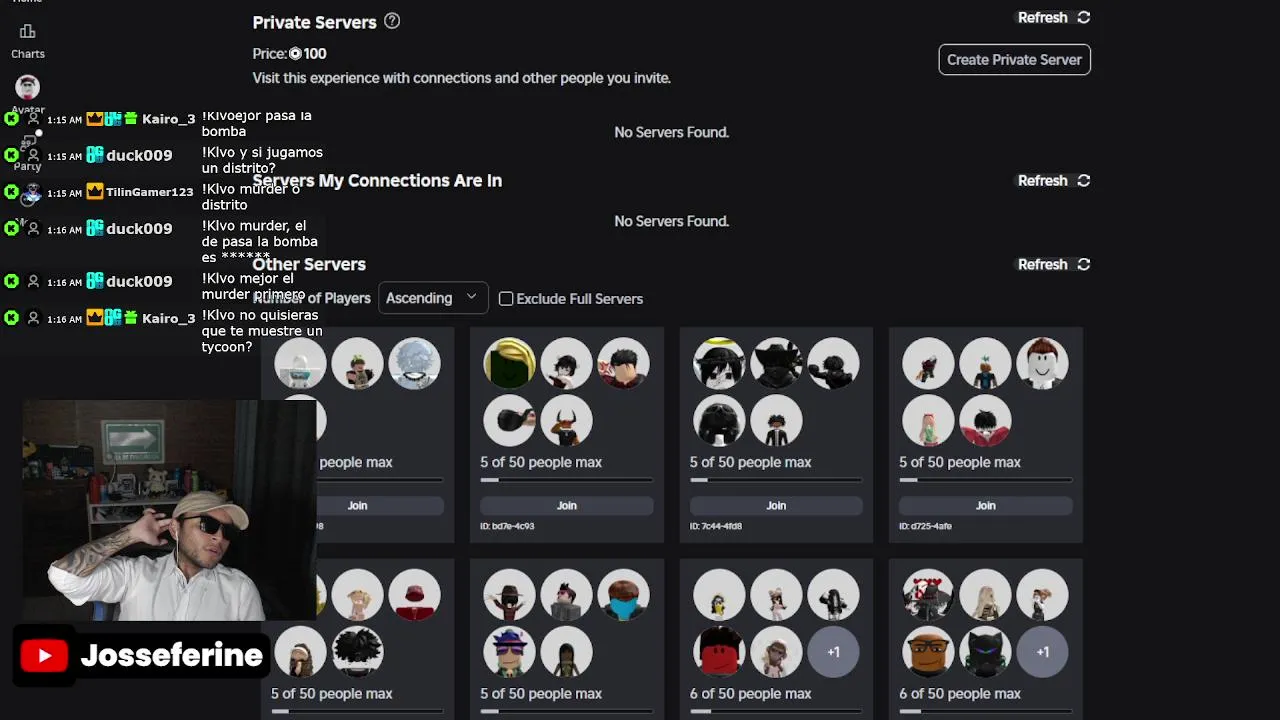Join the server with ID bd7e-4c93
The image size is (1280, 720).
(567, 506)
